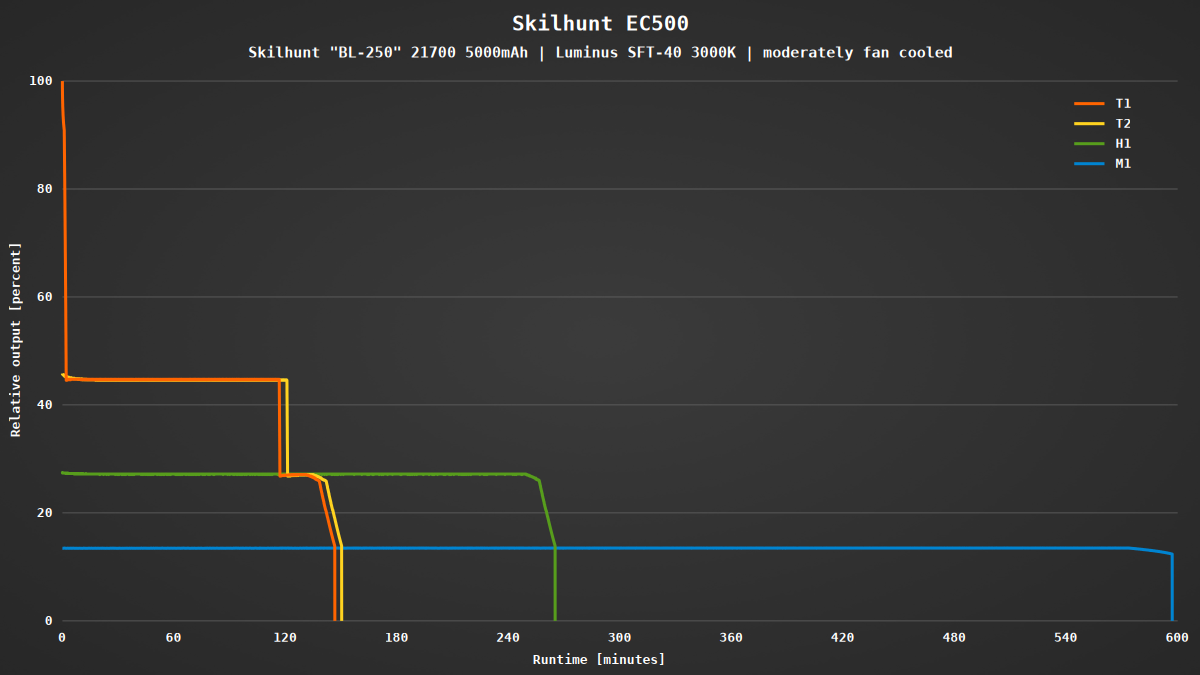Click the Relative output [percent] axis label

pos(15,340)
